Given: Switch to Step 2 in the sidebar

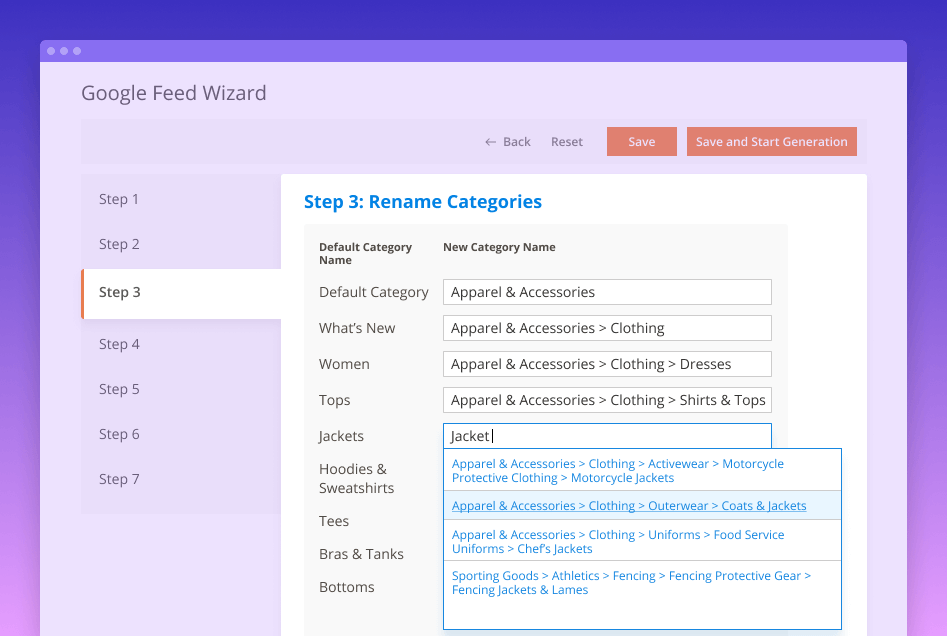Looking at the screenshot, I should coord(119,244).
